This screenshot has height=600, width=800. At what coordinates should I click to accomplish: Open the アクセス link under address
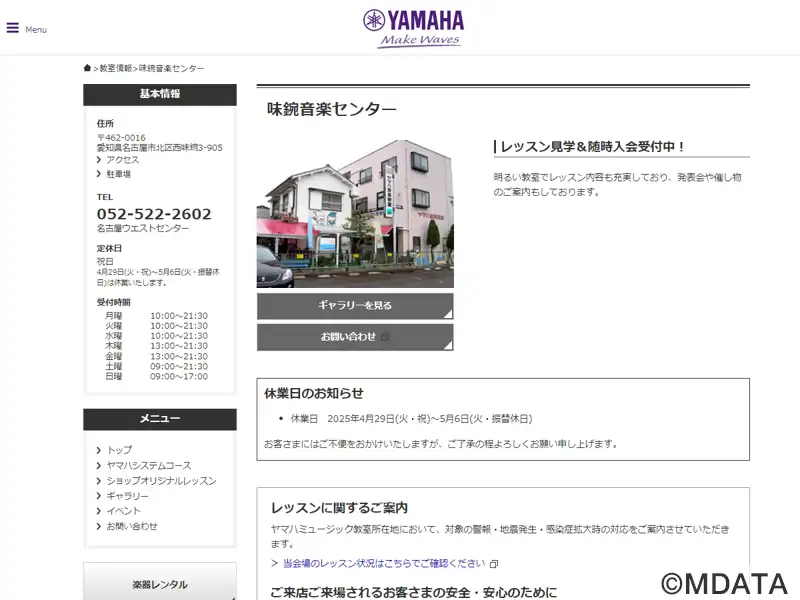[x=122, y=160]
